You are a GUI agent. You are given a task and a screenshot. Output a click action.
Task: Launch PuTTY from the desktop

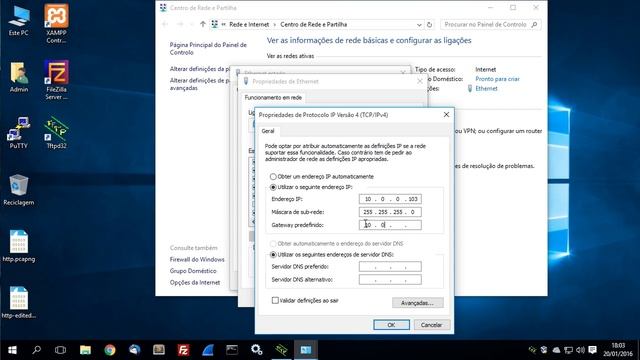click(x=19, y=133)
